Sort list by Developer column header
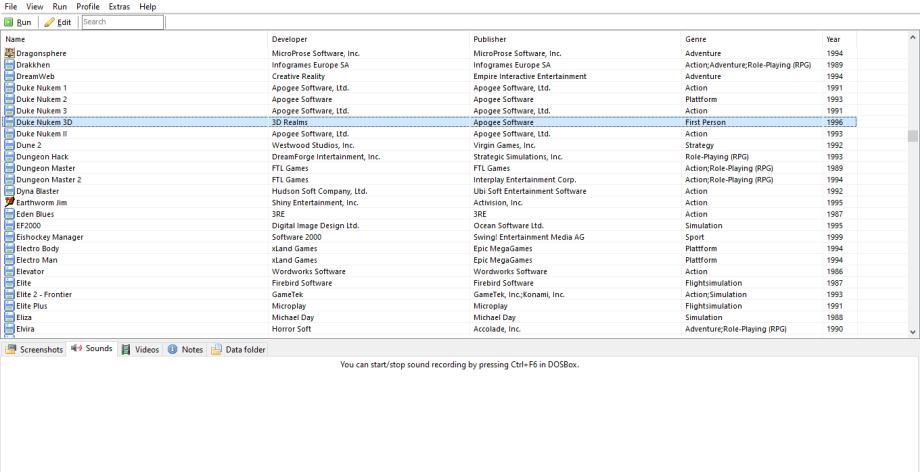Screen dimensions: 920x472 click(368, 39)
